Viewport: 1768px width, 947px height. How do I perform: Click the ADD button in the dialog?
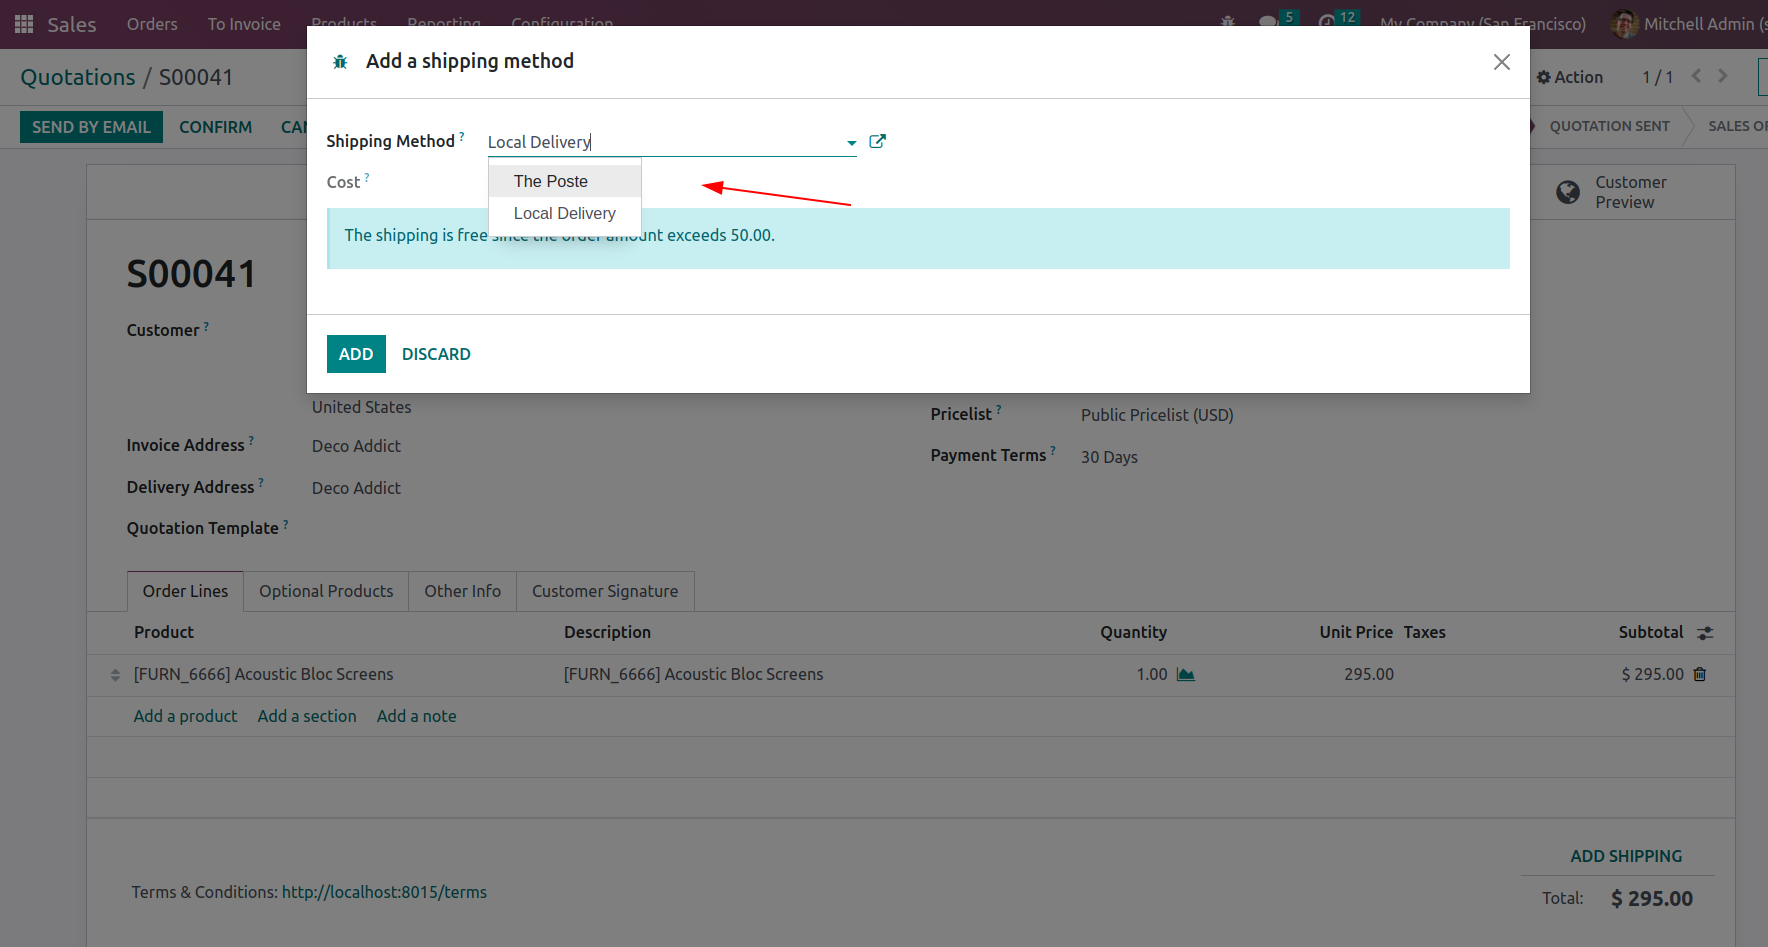point(356,354)
